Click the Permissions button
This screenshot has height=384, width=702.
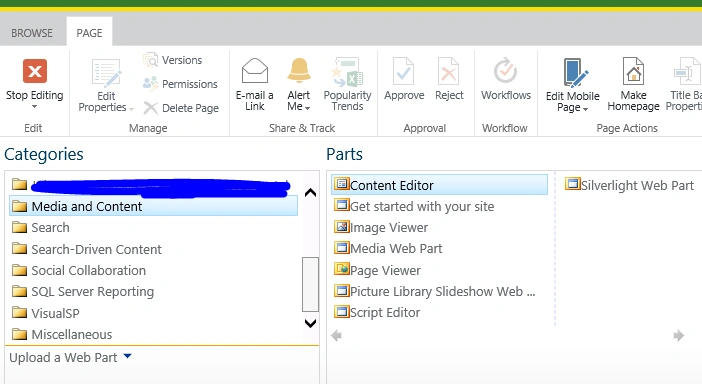click(x=180, y=84)
